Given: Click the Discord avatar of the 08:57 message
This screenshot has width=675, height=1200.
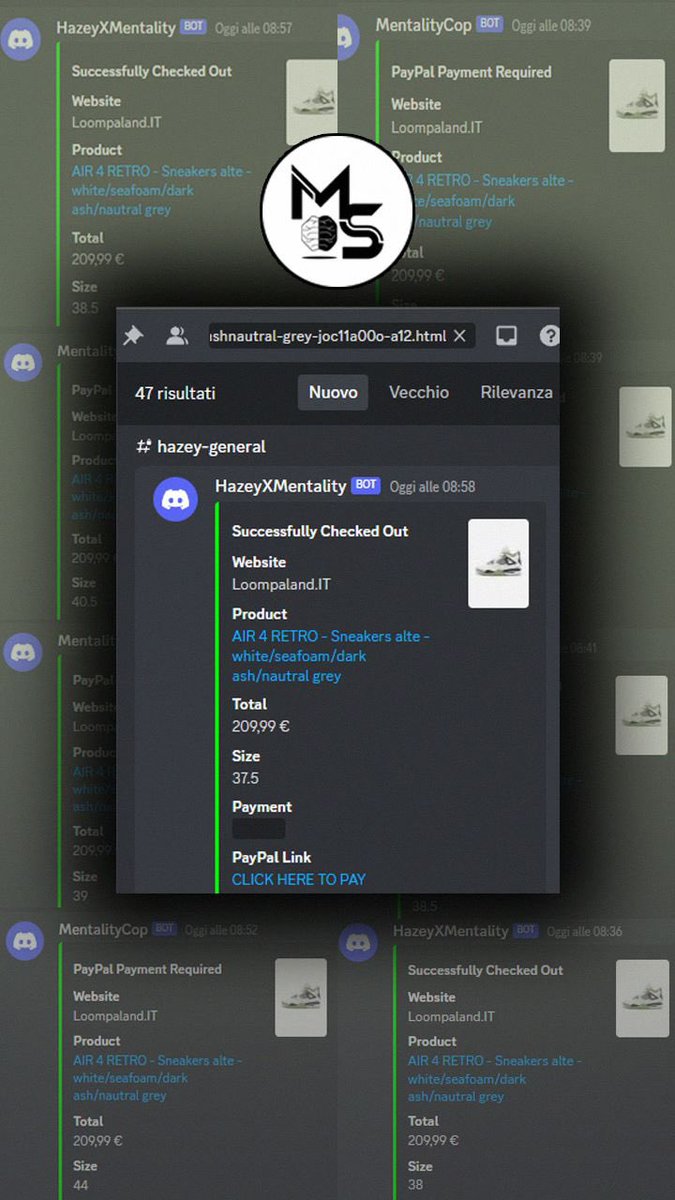Looking at the screenshot, I should tap(22, 40).
